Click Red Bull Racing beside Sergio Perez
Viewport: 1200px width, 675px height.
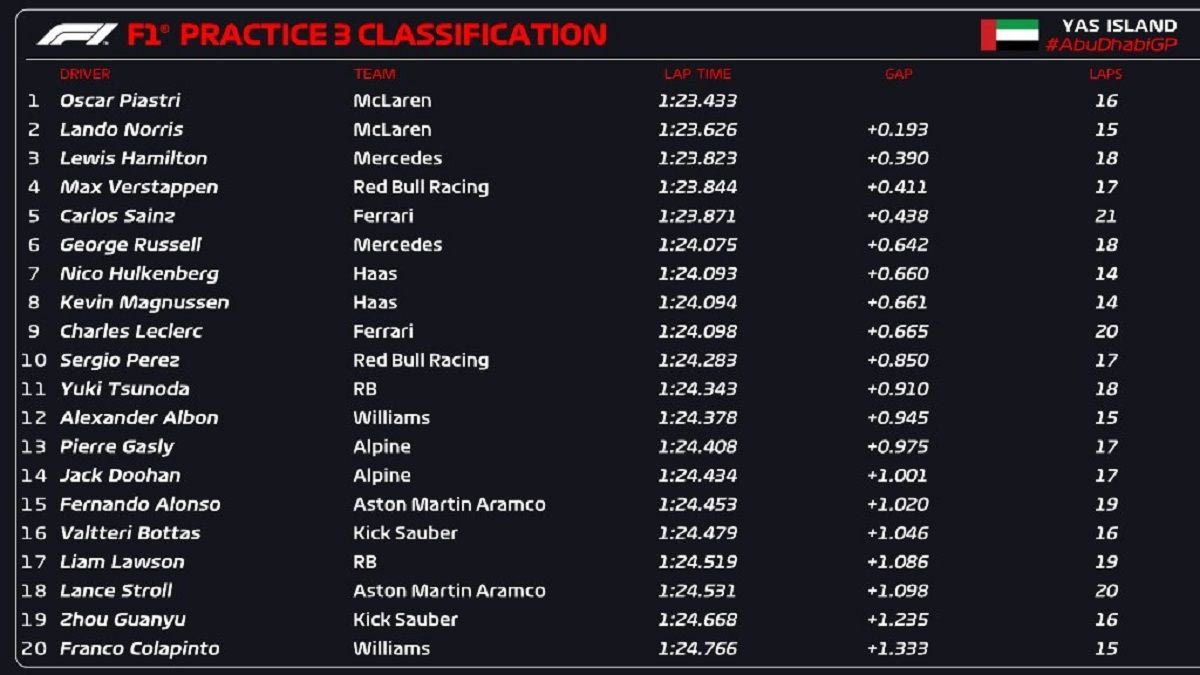click(420, 360)
